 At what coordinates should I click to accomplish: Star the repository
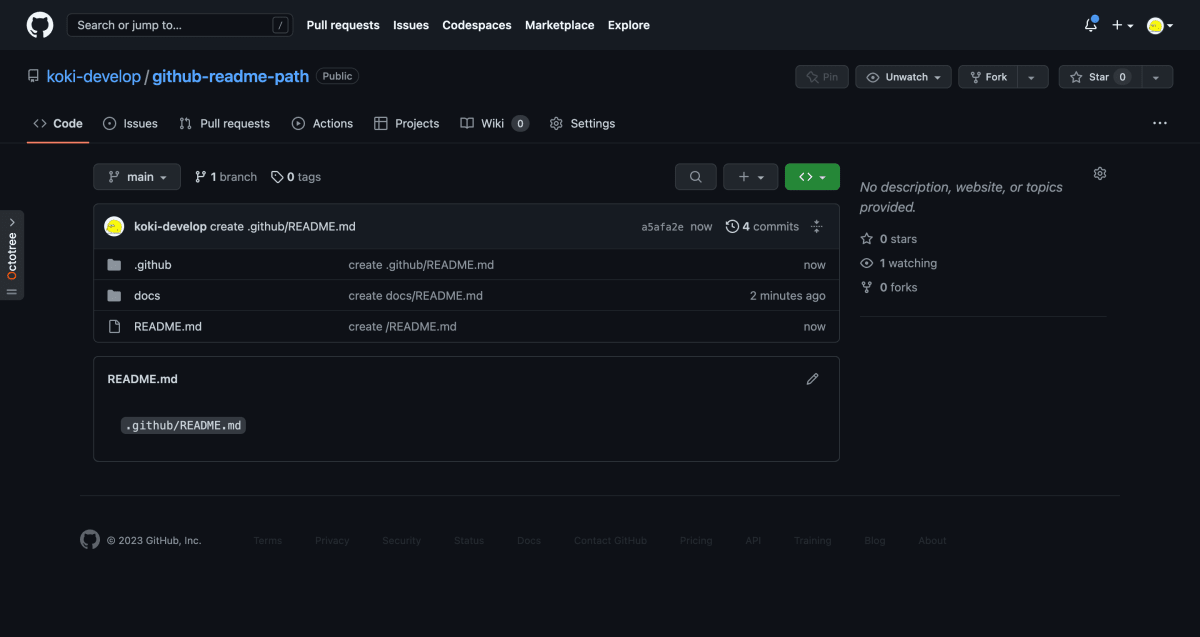coord(1099,77)
